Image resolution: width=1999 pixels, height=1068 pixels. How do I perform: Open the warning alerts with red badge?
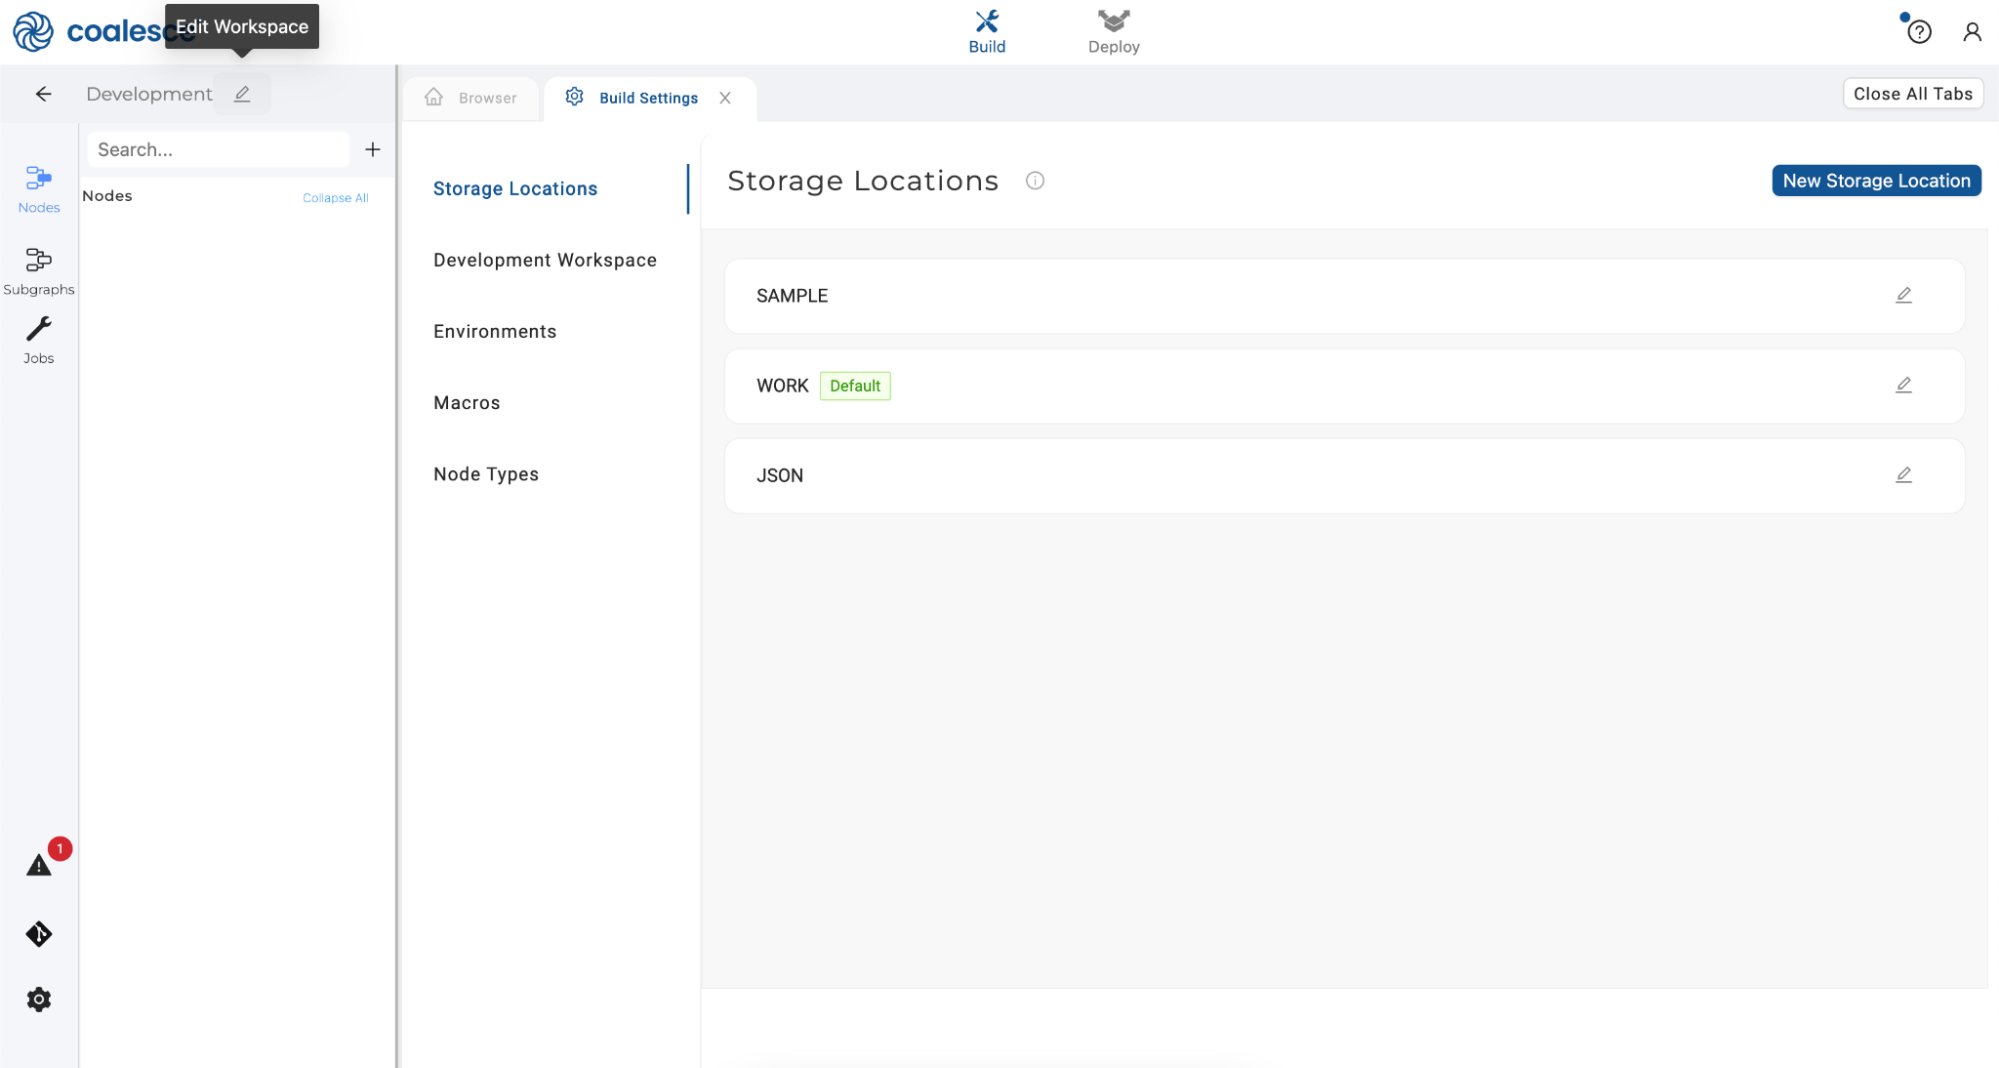coord(39,864)
